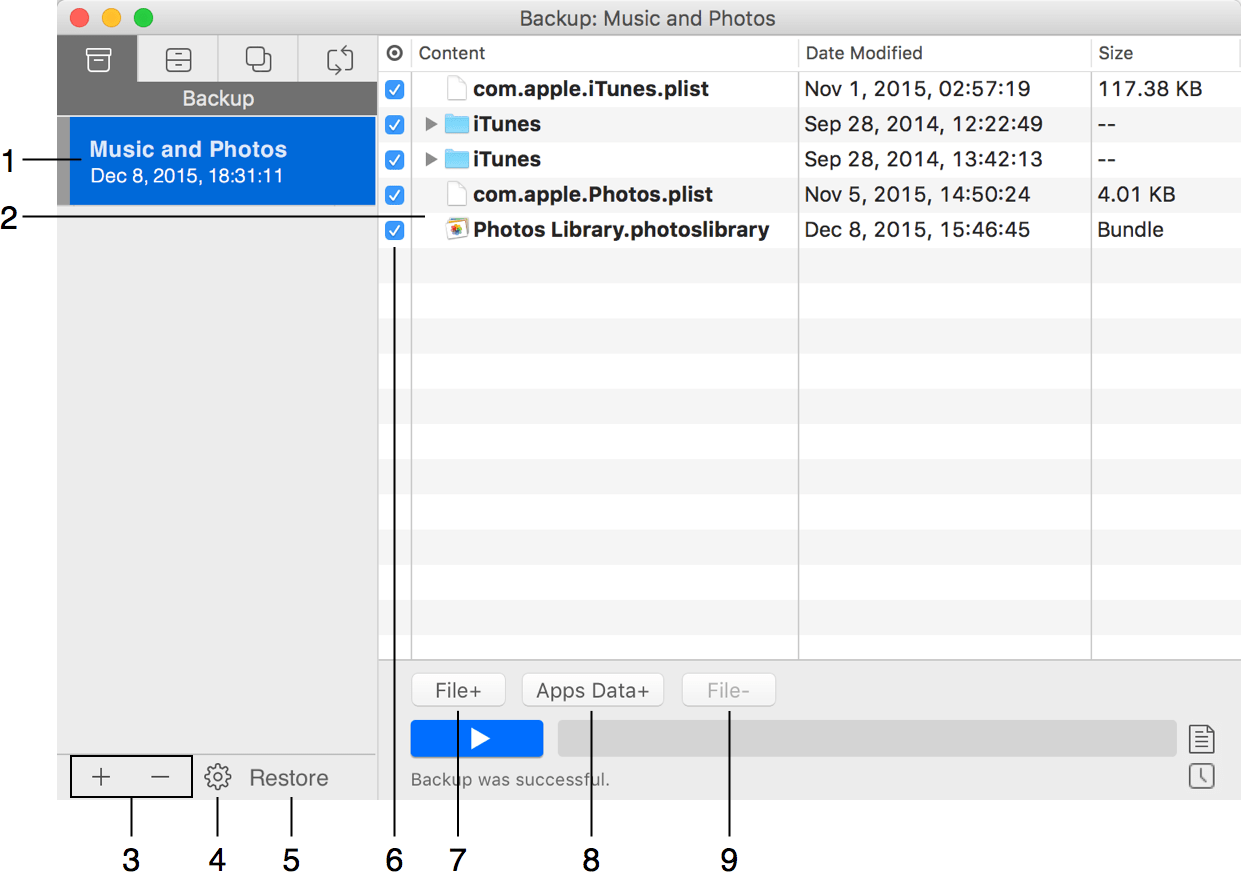Click the Photos Library bundle icon

pos(457,229)
